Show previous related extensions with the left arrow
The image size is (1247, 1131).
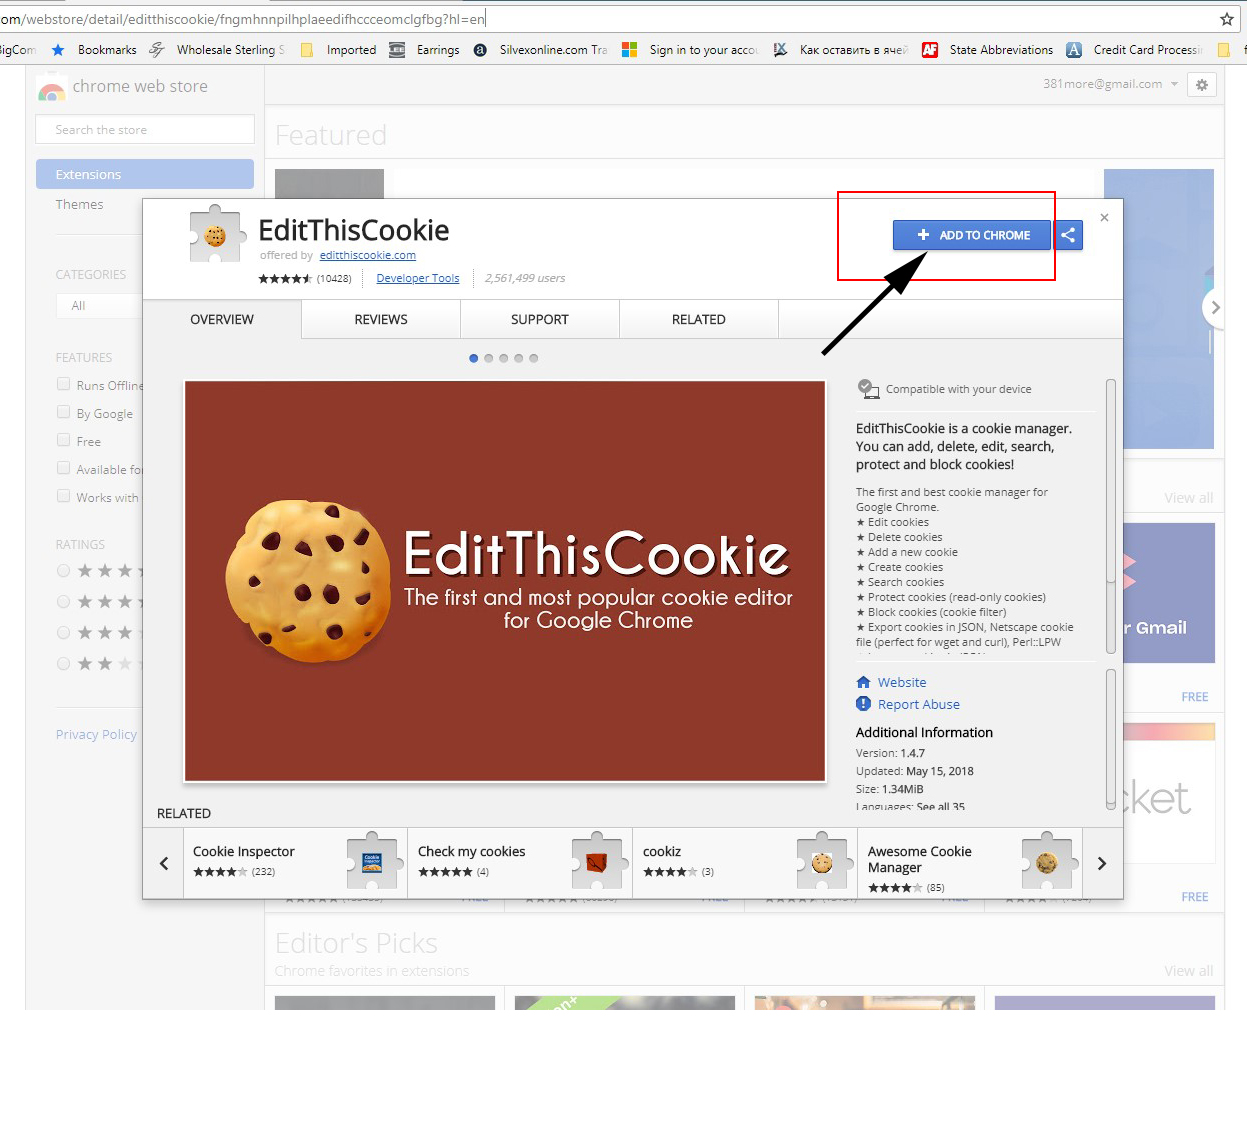[164, 863]
